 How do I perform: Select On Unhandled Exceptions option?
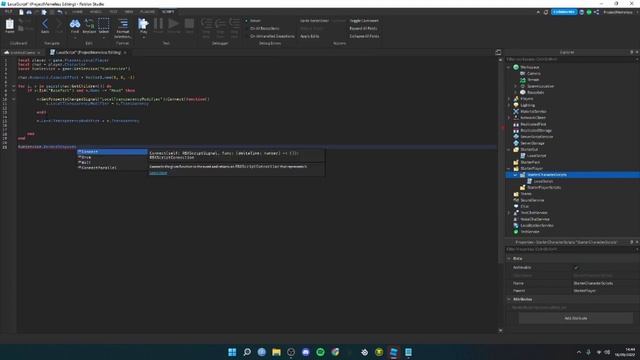pyautogui.click(x=272, y=36)
